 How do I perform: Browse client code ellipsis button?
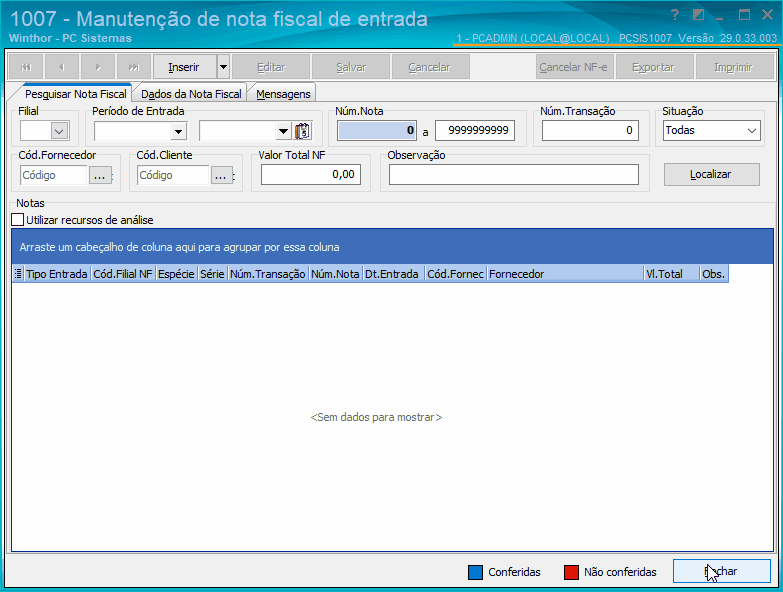[221, 175]
